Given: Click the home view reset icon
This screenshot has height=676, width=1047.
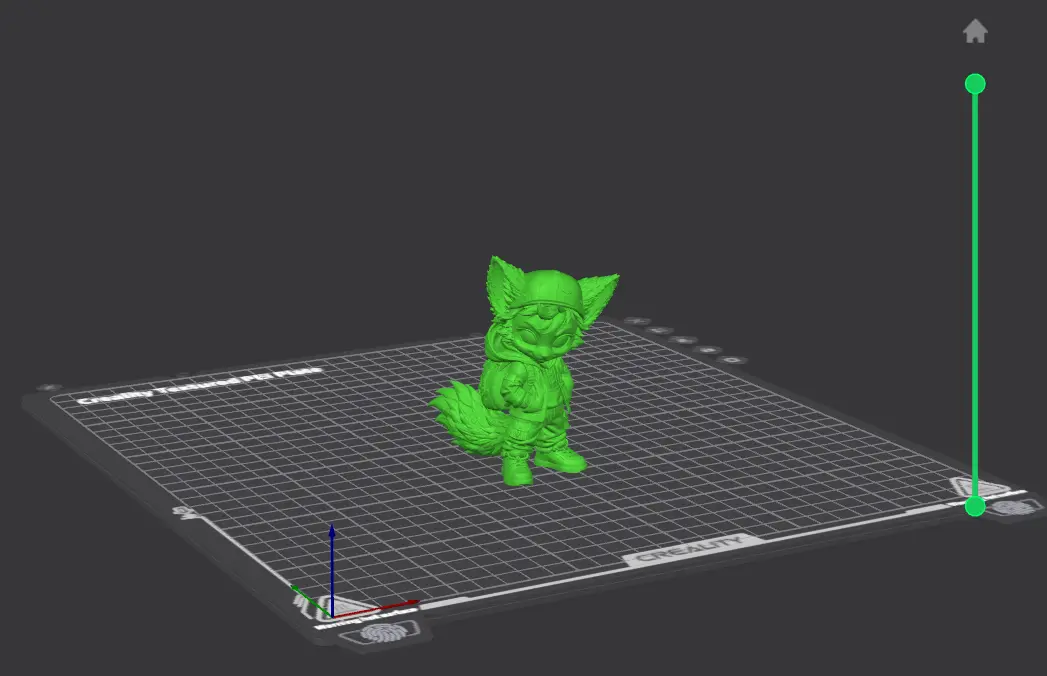Looking at the screenshot, I should 975,31.
